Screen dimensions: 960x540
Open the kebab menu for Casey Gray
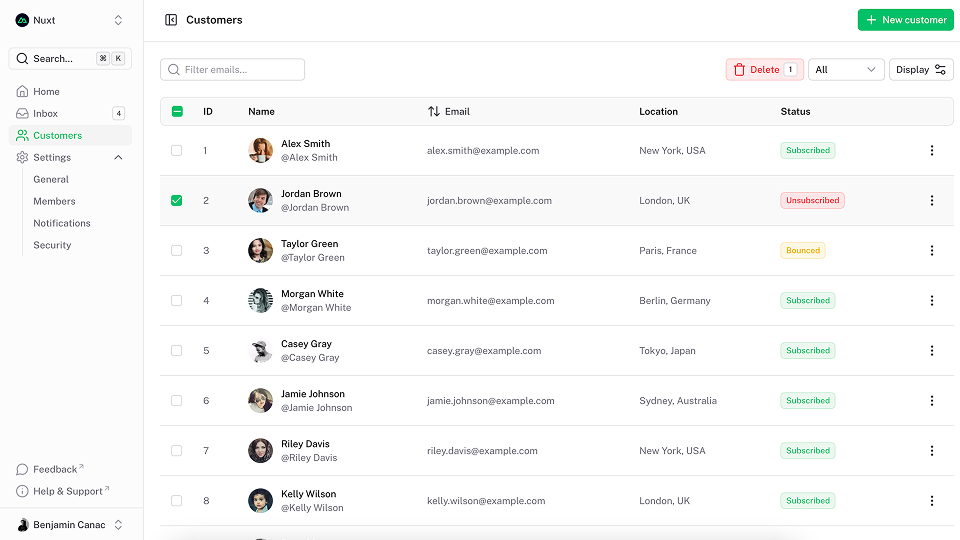[932, 351]
